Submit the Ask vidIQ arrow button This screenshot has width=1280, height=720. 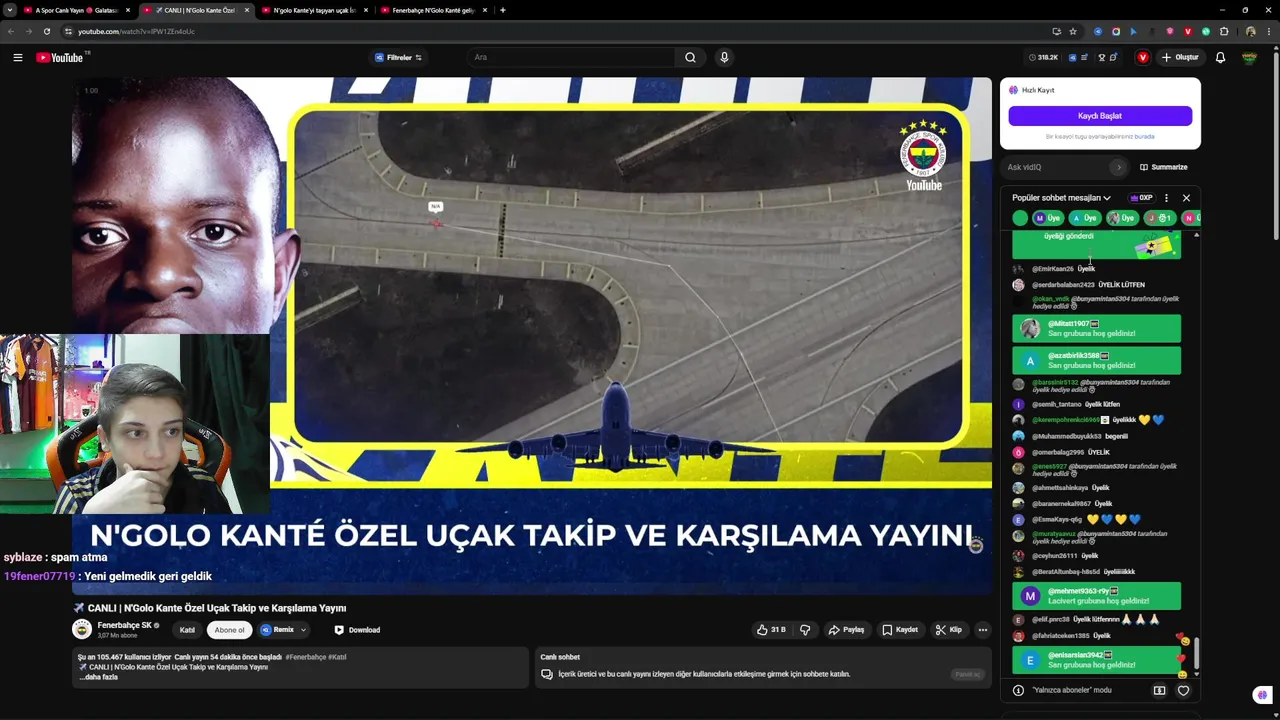click(1119, 167)
